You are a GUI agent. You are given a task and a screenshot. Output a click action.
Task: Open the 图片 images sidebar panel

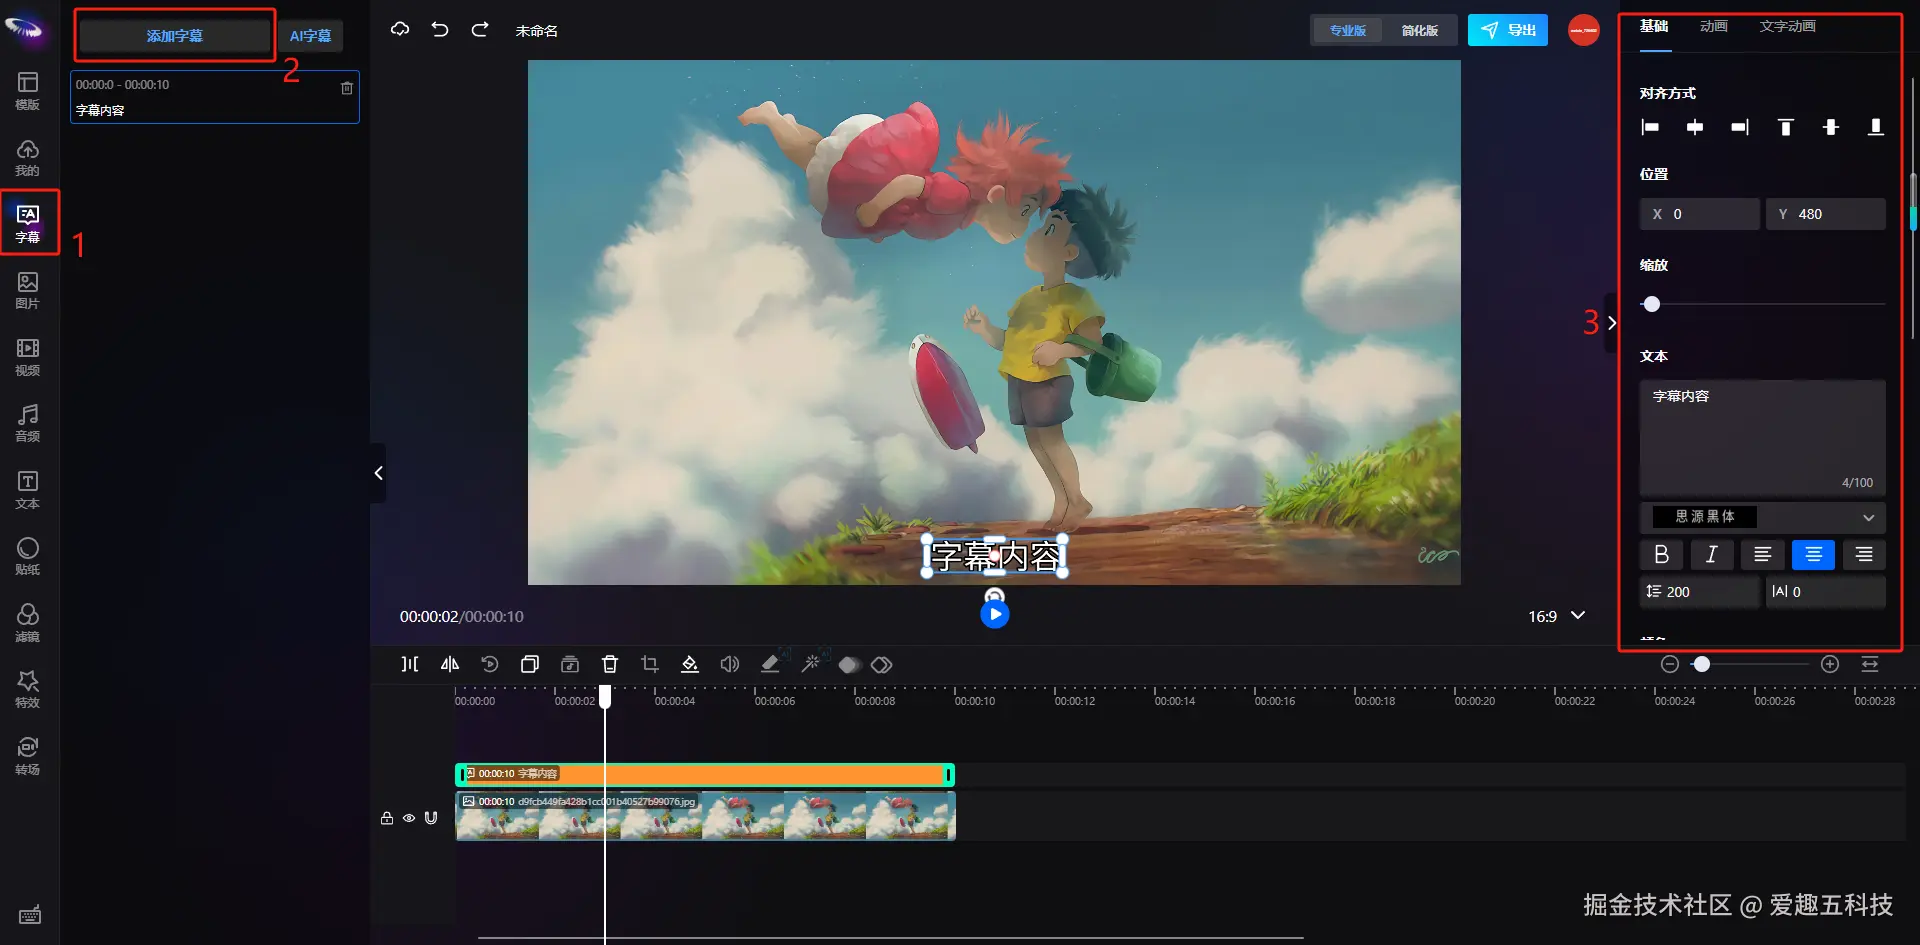28,290
